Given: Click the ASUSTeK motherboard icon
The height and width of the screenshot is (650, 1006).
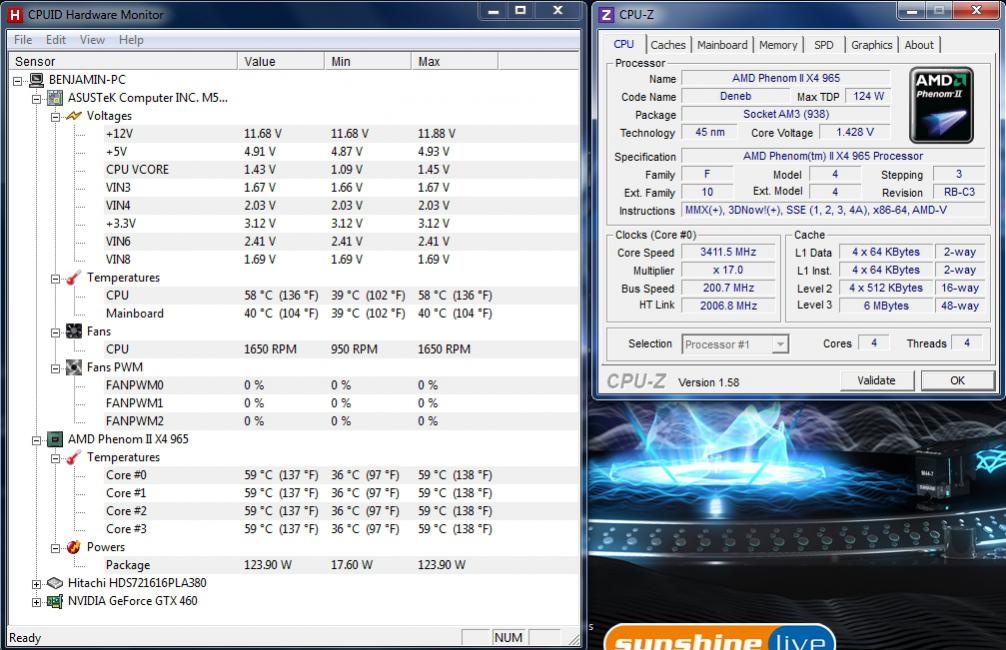Looking at the screenshot, I should point(55,98).
